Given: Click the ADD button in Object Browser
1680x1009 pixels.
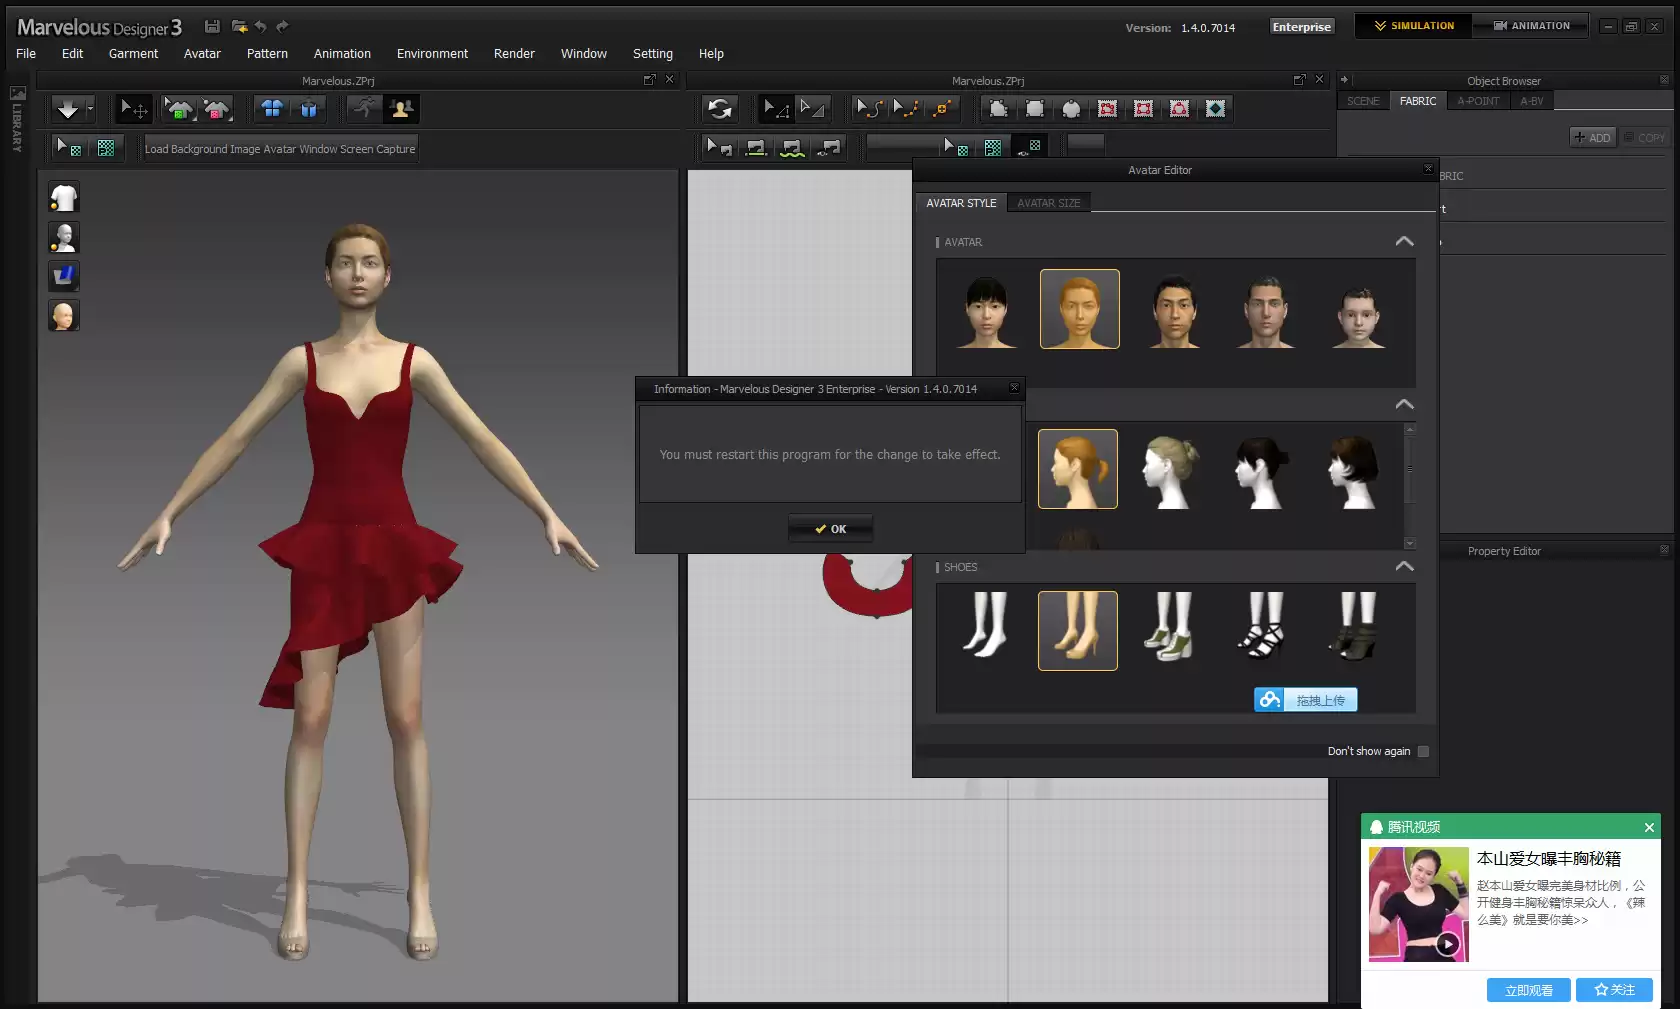Looking at the screenshot, I should coord(1592,138).
